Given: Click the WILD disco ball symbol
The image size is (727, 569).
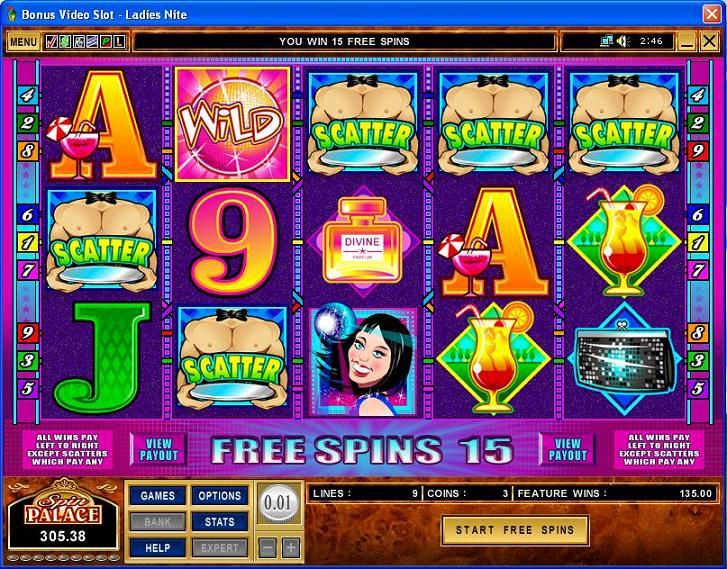Looking at the screenshot, I should [232, 124].
